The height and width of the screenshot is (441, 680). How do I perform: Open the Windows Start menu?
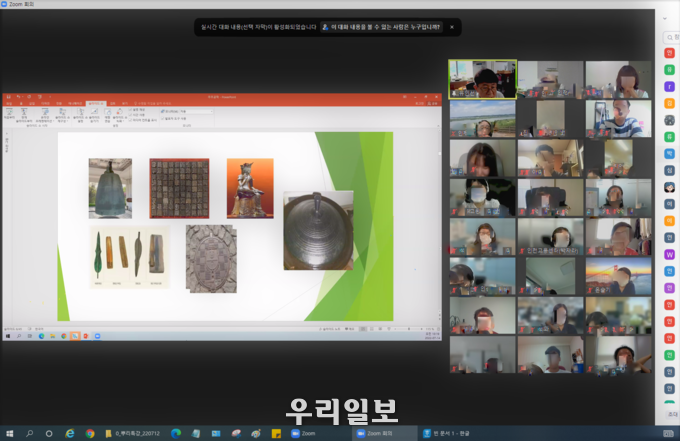tap(9, 433)
